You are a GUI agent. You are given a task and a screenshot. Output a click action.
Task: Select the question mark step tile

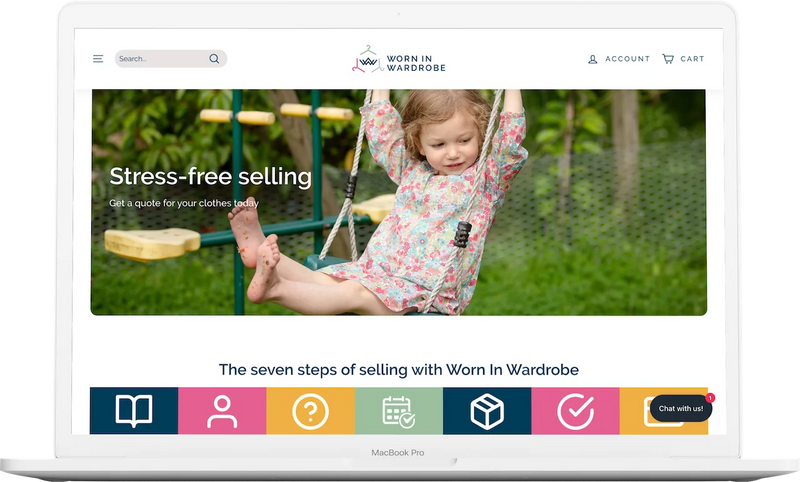pos(310,411)
